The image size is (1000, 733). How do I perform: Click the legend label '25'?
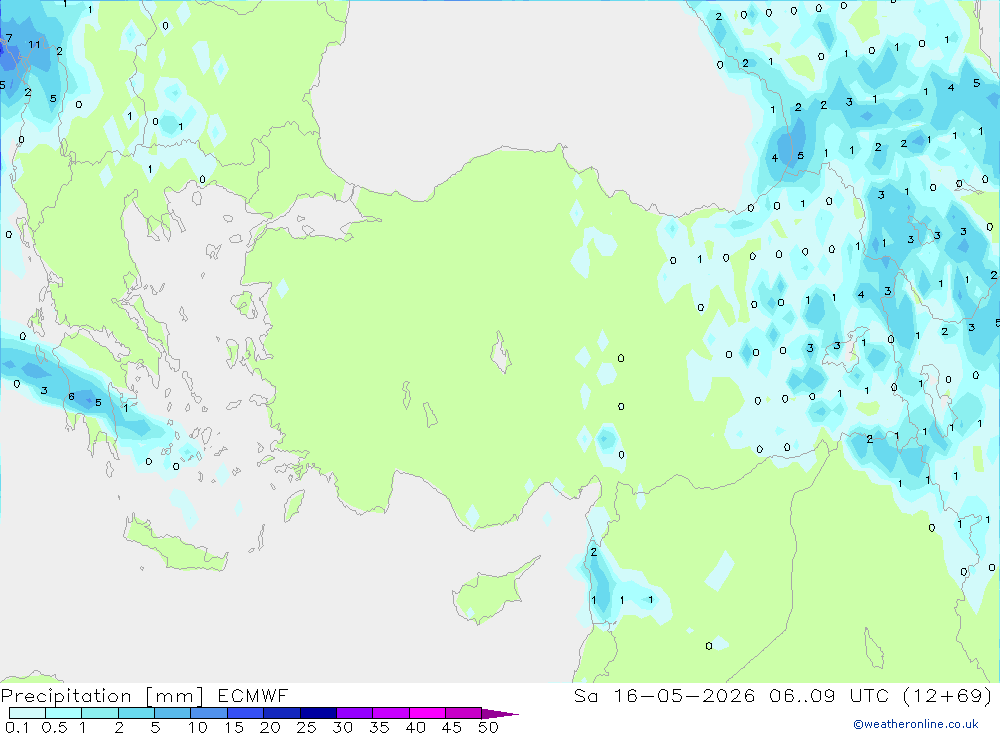coord(306,727)
